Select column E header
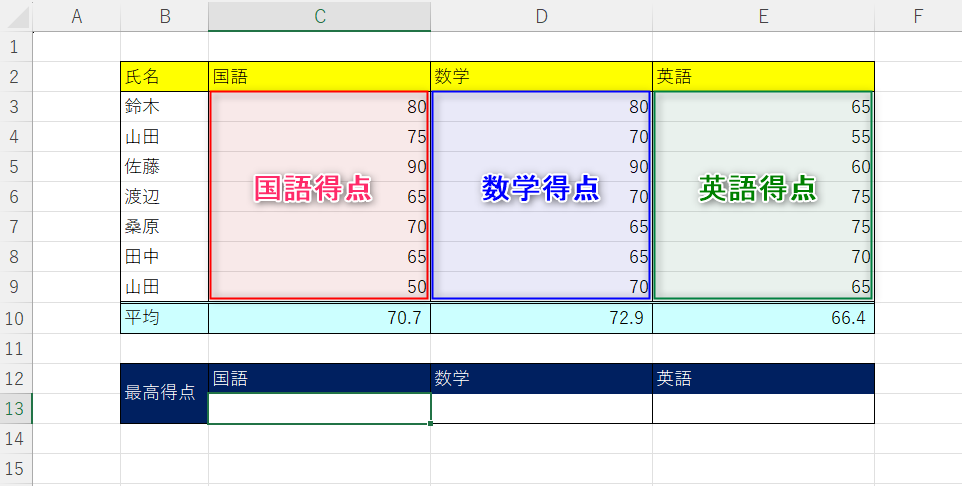Viewport: 962px width, 486px height. 763,16
